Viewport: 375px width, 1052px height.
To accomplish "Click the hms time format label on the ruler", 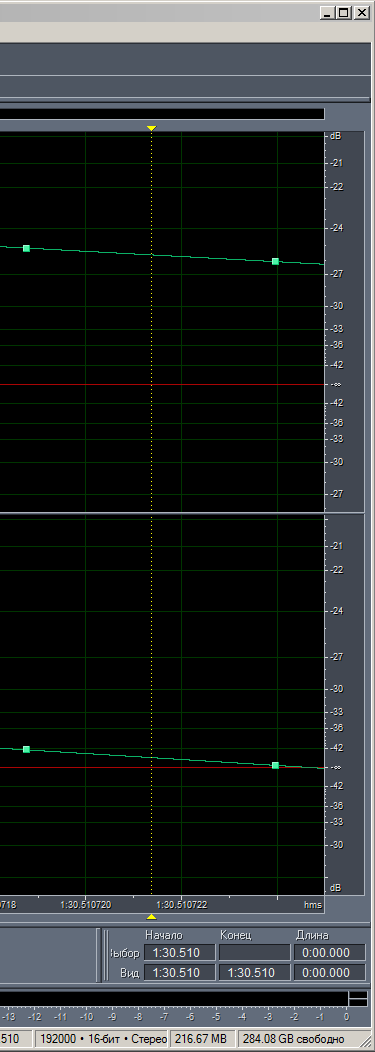I will pyautogui.click(x=313, y=904).
